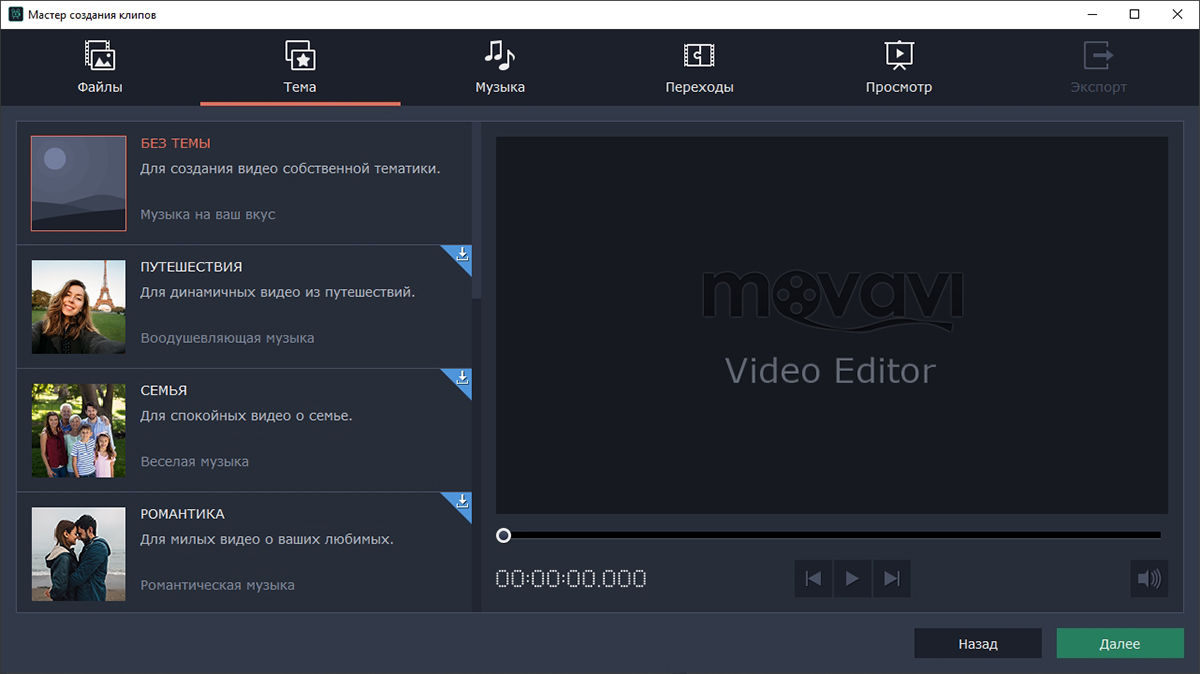1200x674 pixels.
Task: Switch to the Тема tab
Action: (x=300, y=67)
